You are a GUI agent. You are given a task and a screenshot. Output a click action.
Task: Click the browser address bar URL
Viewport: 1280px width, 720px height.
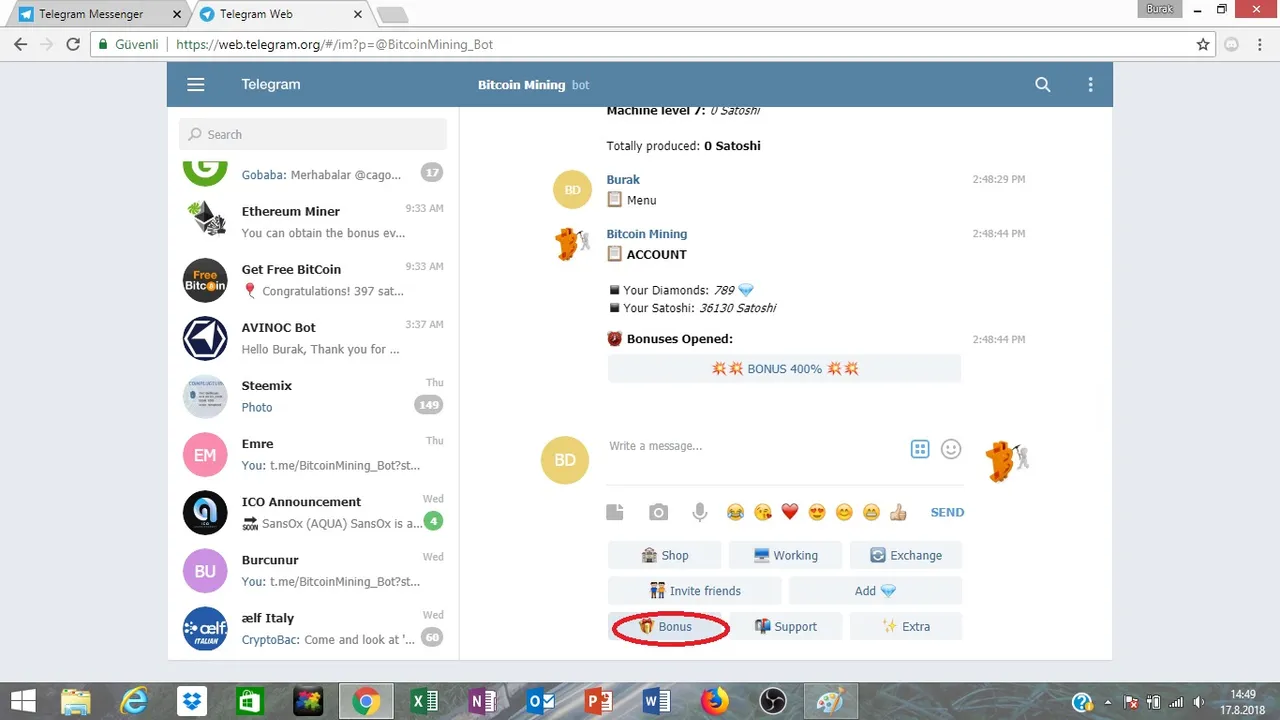click(x=334, y=44)
